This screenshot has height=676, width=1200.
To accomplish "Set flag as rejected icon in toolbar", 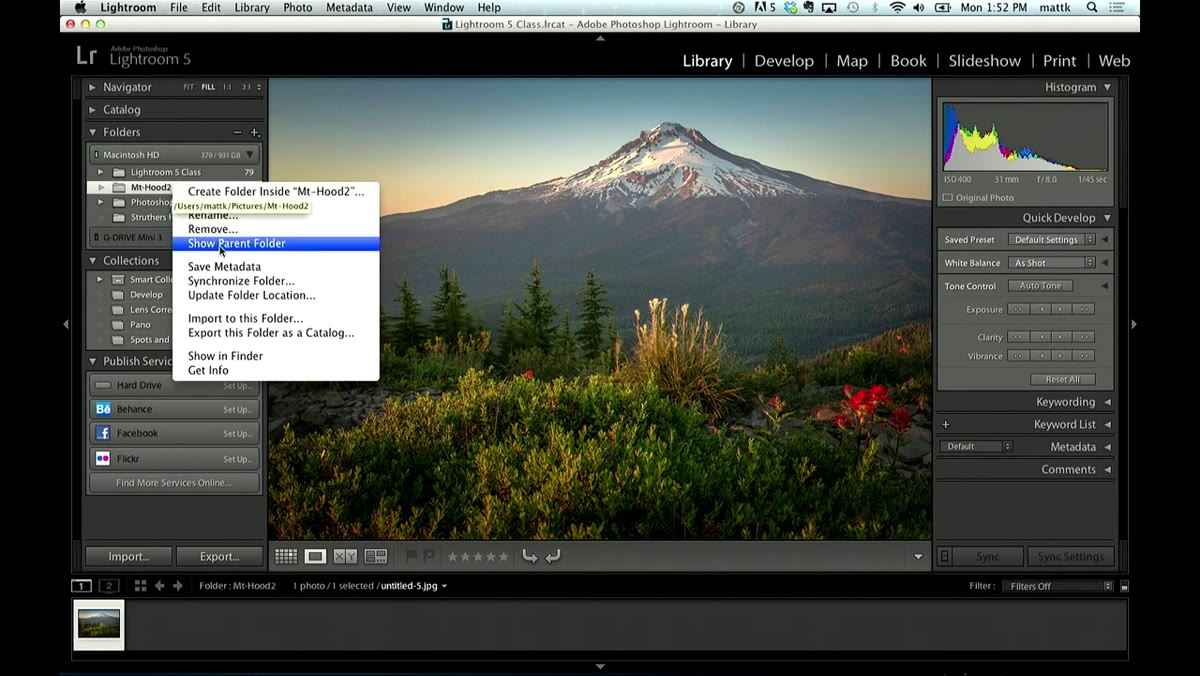I will [429, 556].
